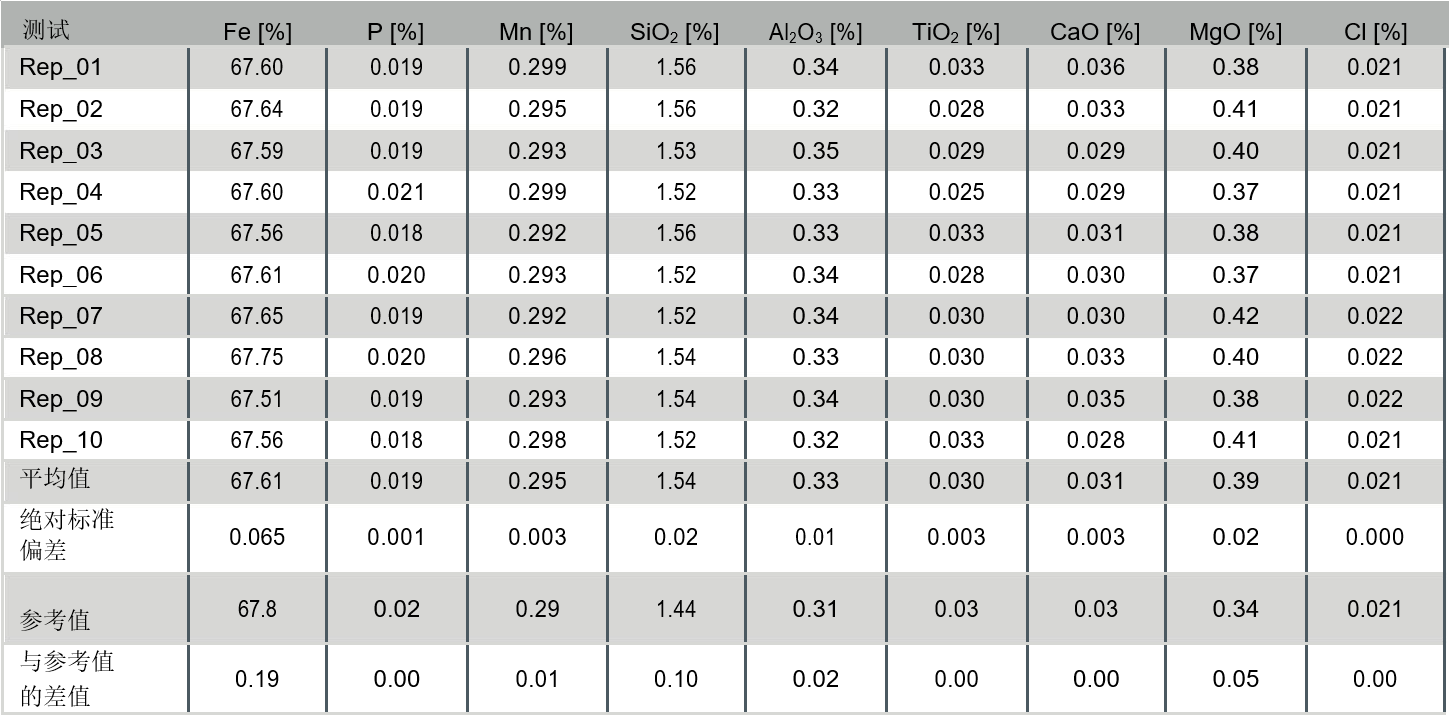Viewport: 1452px width, 722px height.
Task: Select the 参考值 row label
Action: pos(55,620)
